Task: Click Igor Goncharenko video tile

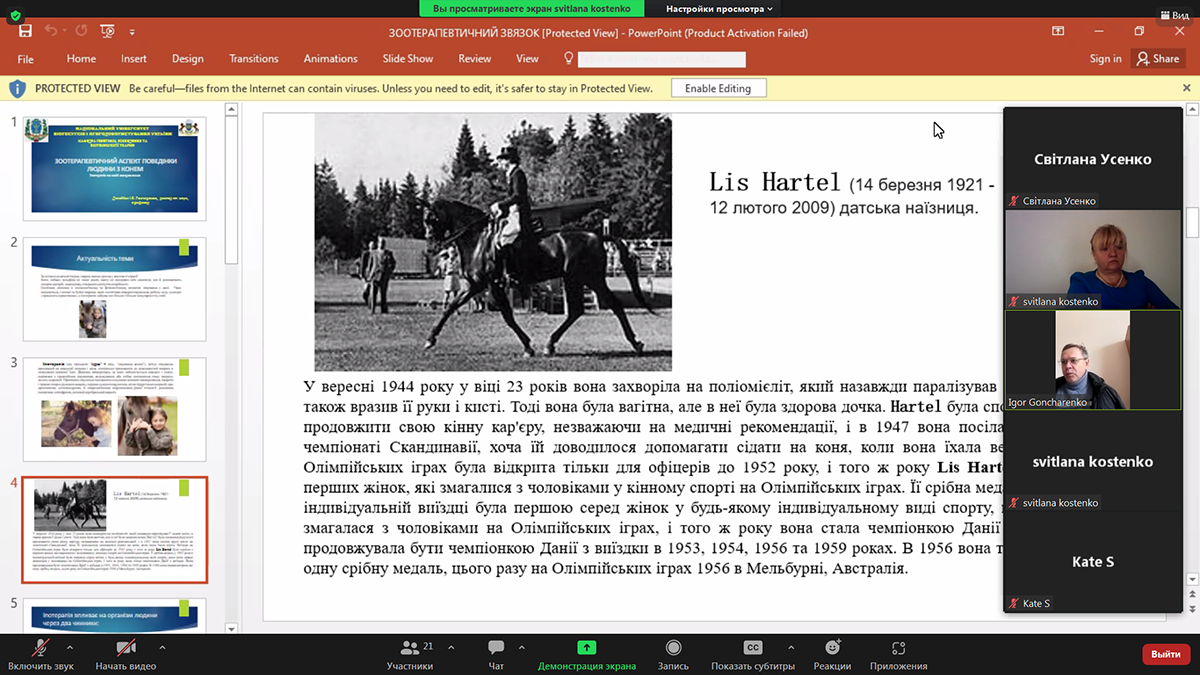Action: [1092, 360]
